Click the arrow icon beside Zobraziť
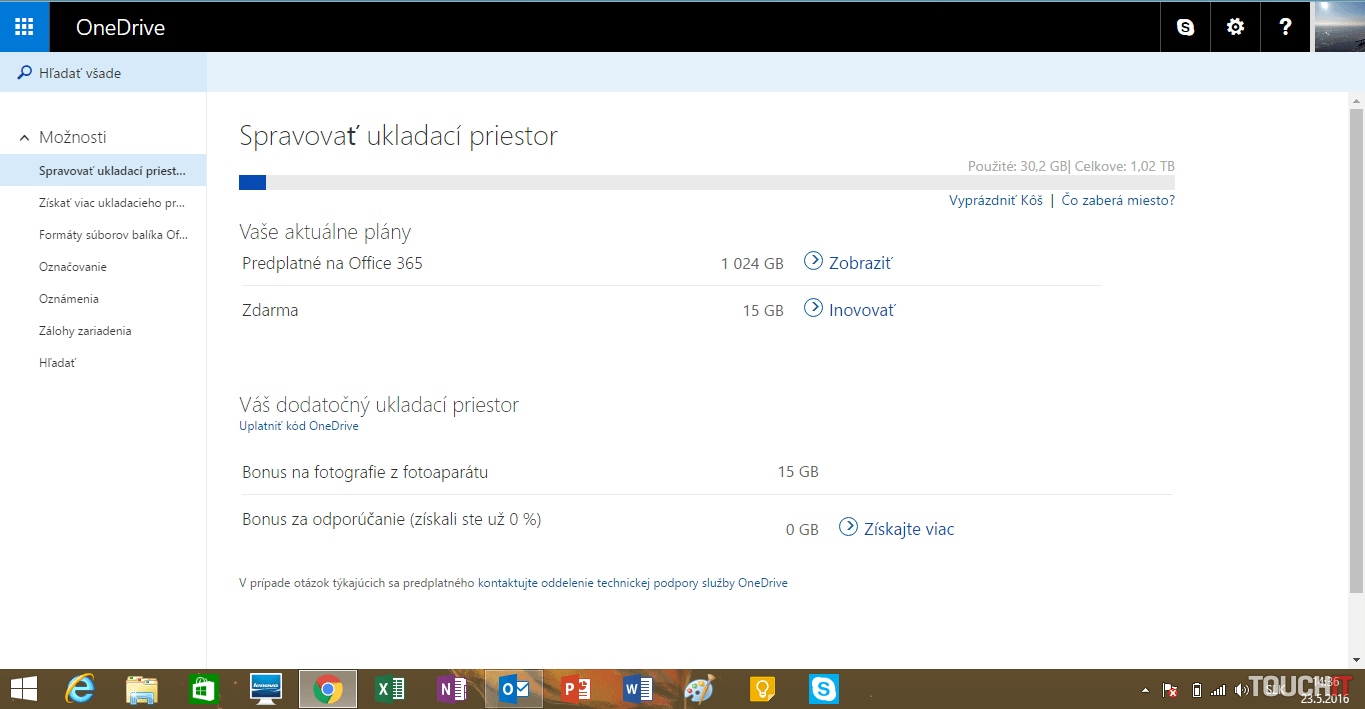 tap(813, 262)
